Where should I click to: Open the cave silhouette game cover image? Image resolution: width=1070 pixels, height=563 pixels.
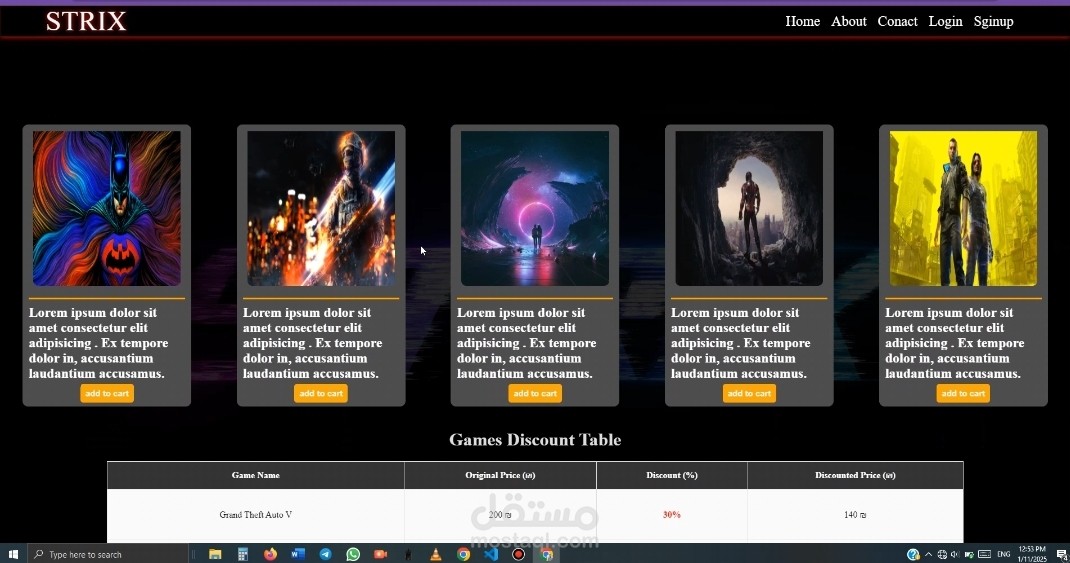749,208
